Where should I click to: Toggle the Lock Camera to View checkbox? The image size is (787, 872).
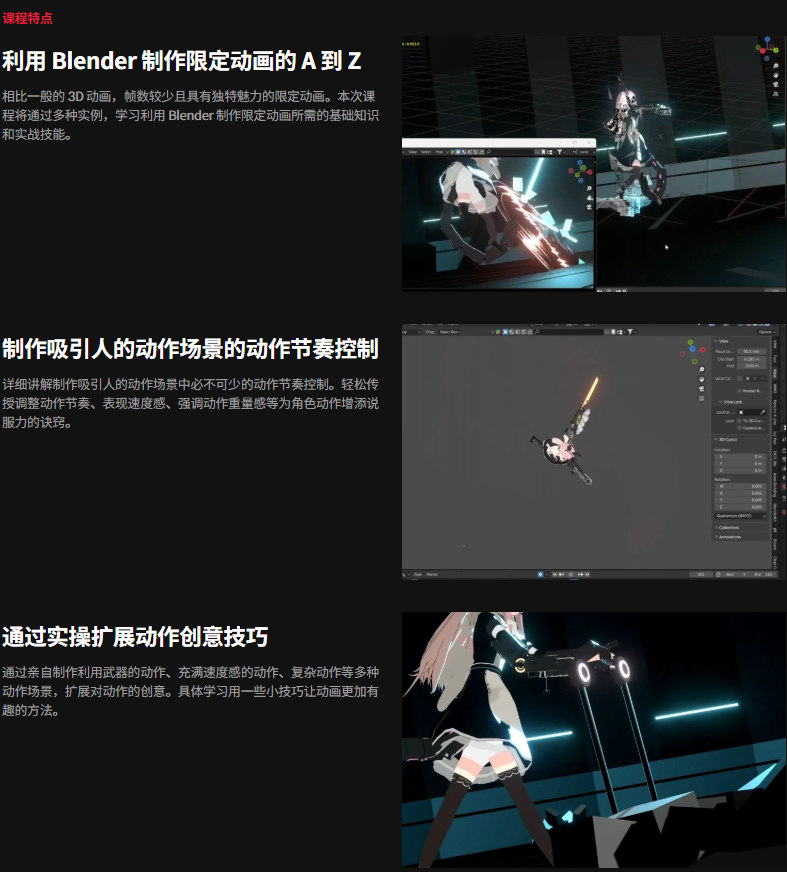coord(739,428)
